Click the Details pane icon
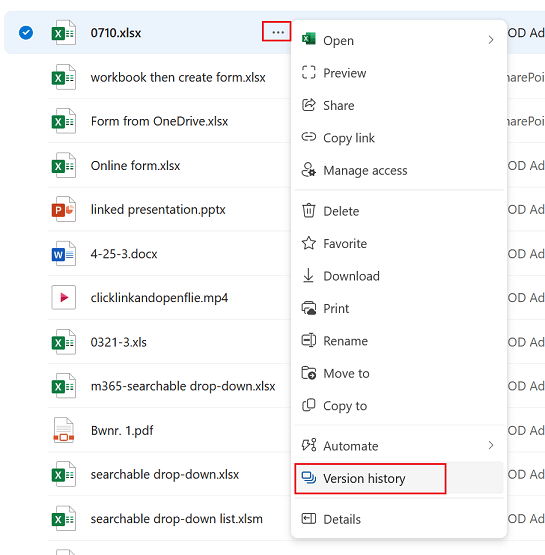The image size is (545, 555). coord(309,519)
